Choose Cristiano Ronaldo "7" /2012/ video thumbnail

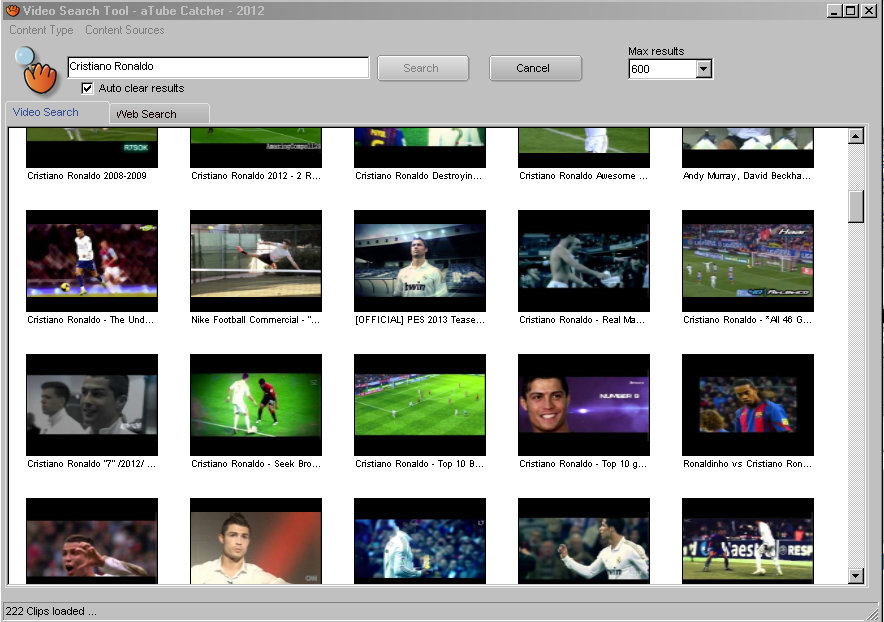pos(92,404)
